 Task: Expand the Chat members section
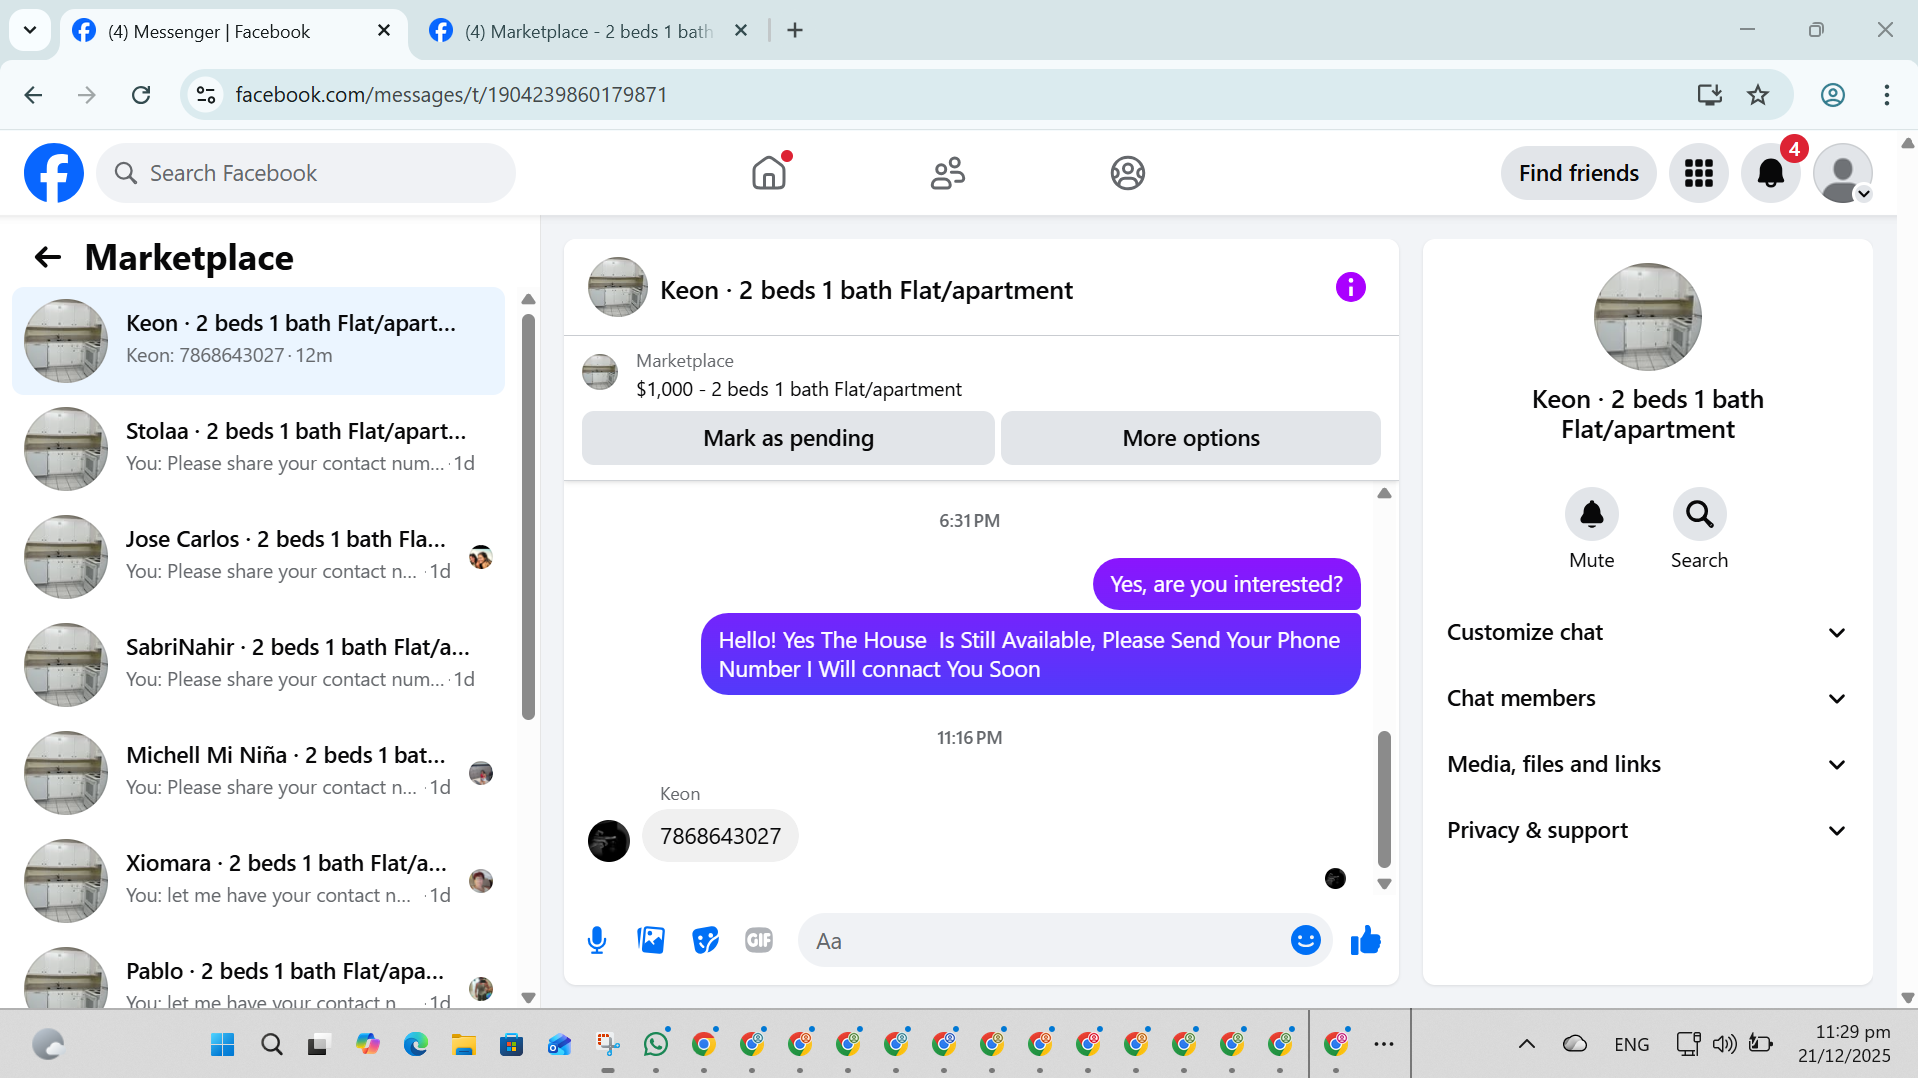pos(1647,698)
